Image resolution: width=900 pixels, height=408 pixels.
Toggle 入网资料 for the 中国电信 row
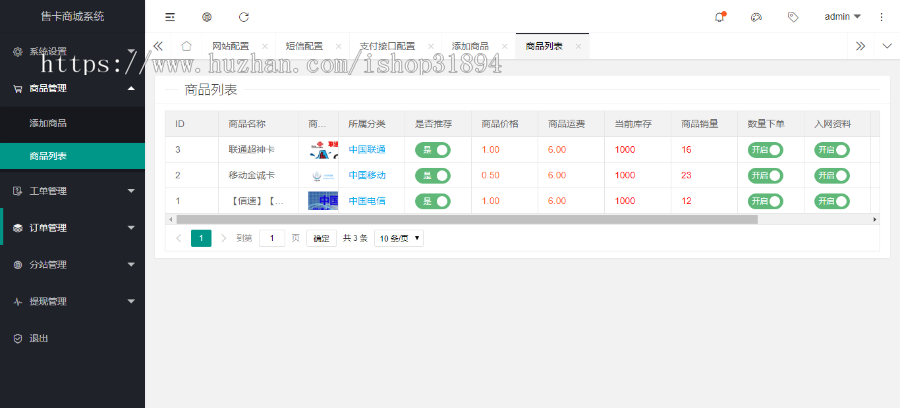(x=832, y=201)
